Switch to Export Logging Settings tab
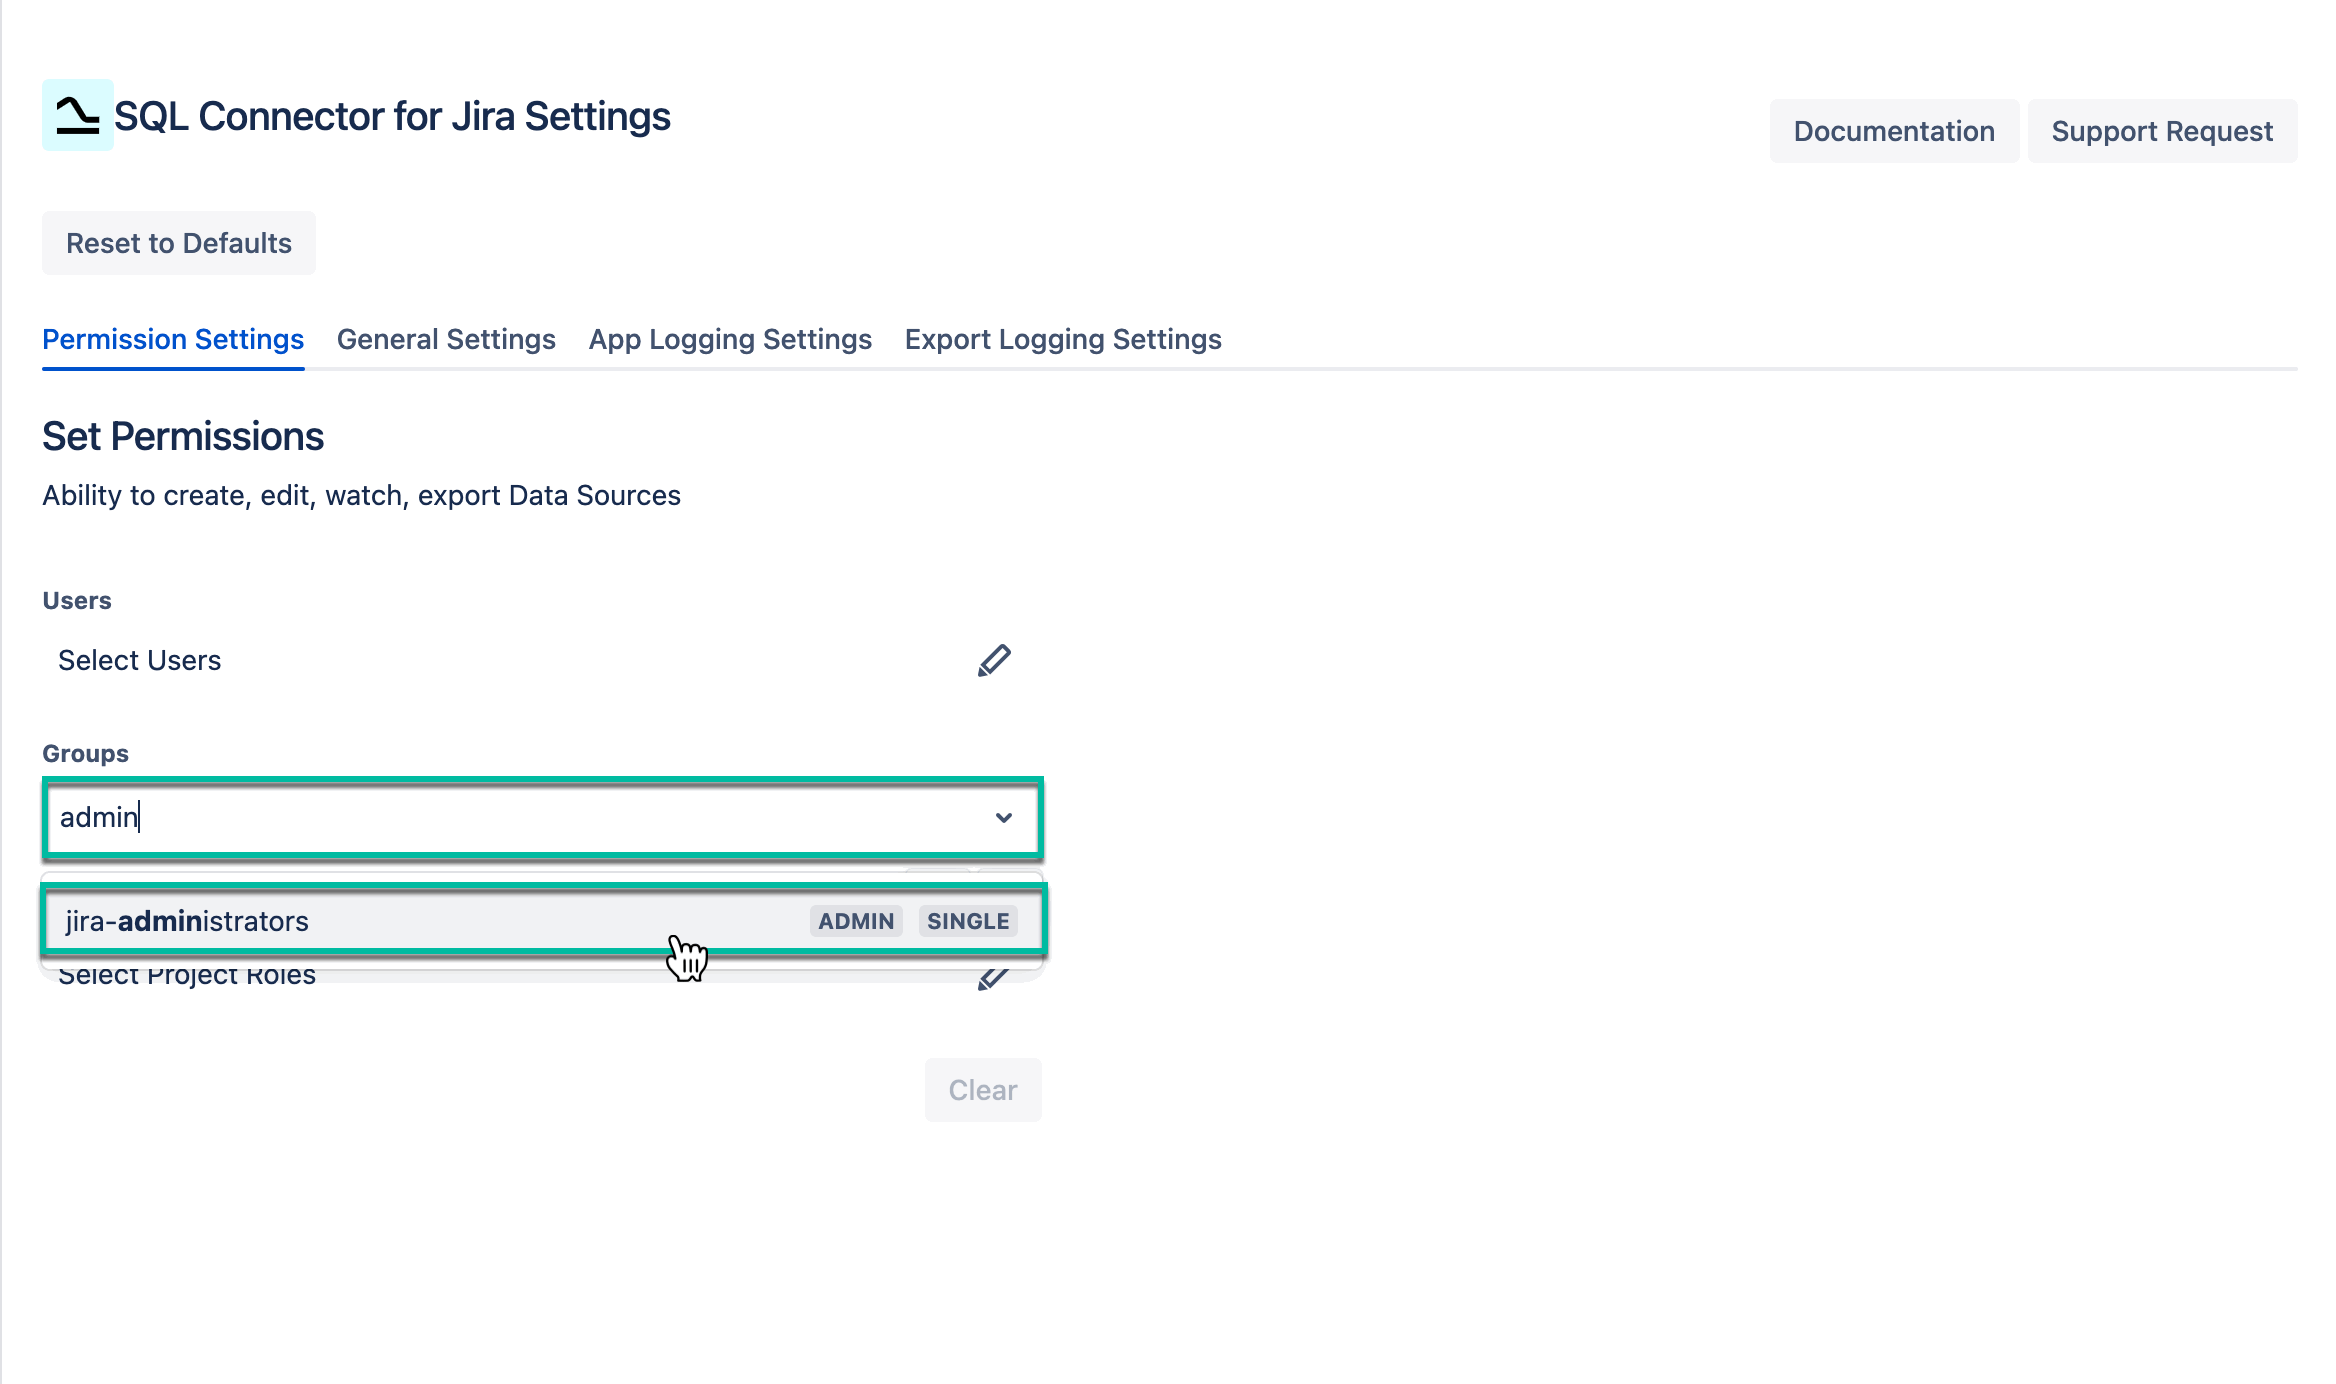This screenshot has height=1384, width=2336. (1062, 339)
